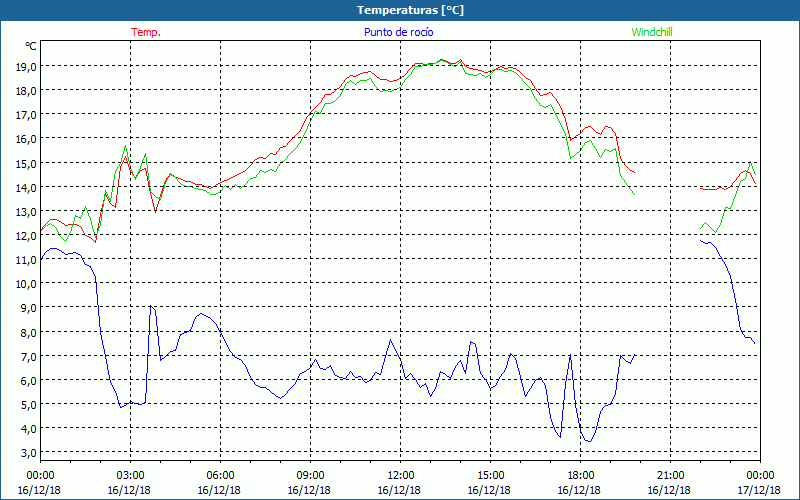Click the 15:00 time axis label
Screen dimensions: 800x500
pyautogui.click(x=490, y=476)
